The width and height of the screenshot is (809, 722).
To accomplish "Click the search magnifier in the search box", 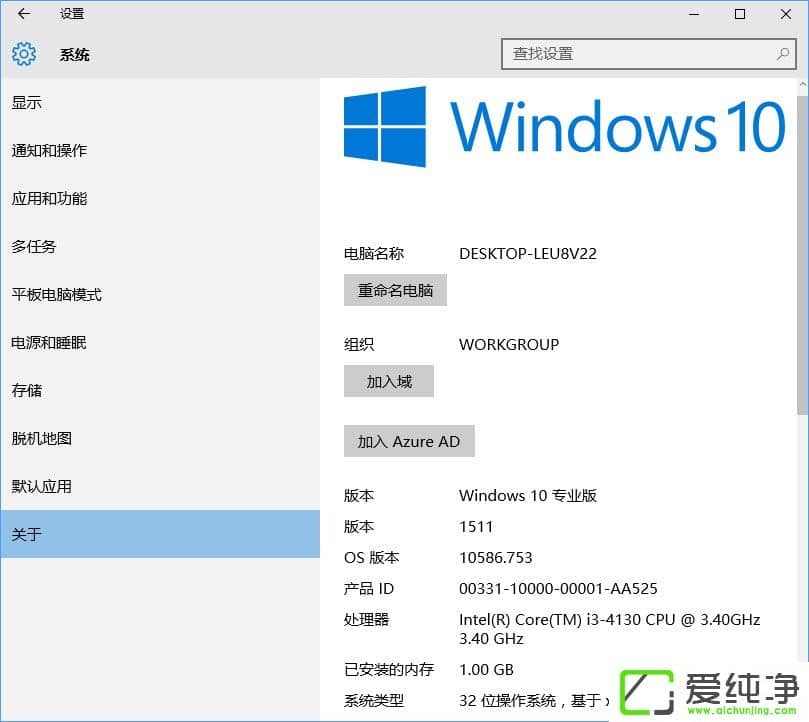I will [x=783, y=54].
